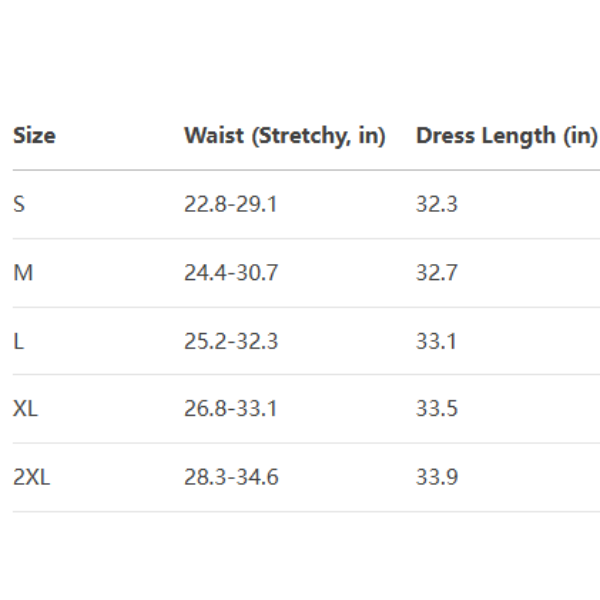Click waist value 26.8-33.1

click(231, 409)
